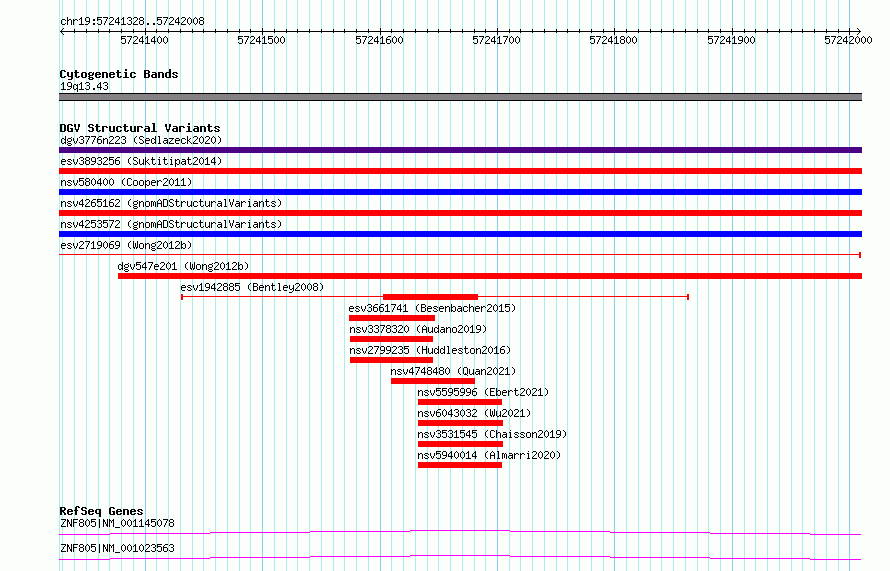
Task: Click the 57241600 ruler position
Action: click(379, 40)
